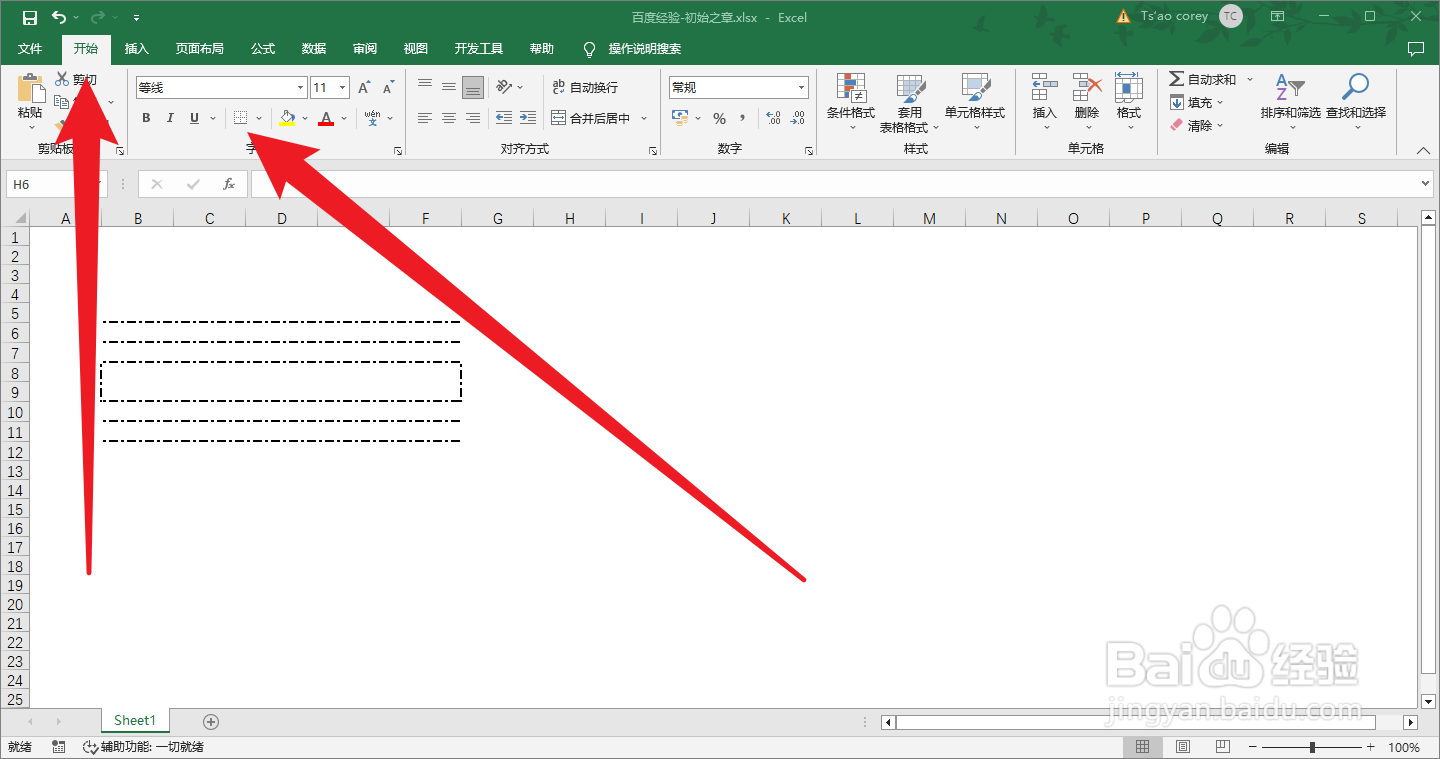The height and width of the screenshot is (759, 1440).
Task: Click the Name Box showing H6
Action: click(56, 184)
